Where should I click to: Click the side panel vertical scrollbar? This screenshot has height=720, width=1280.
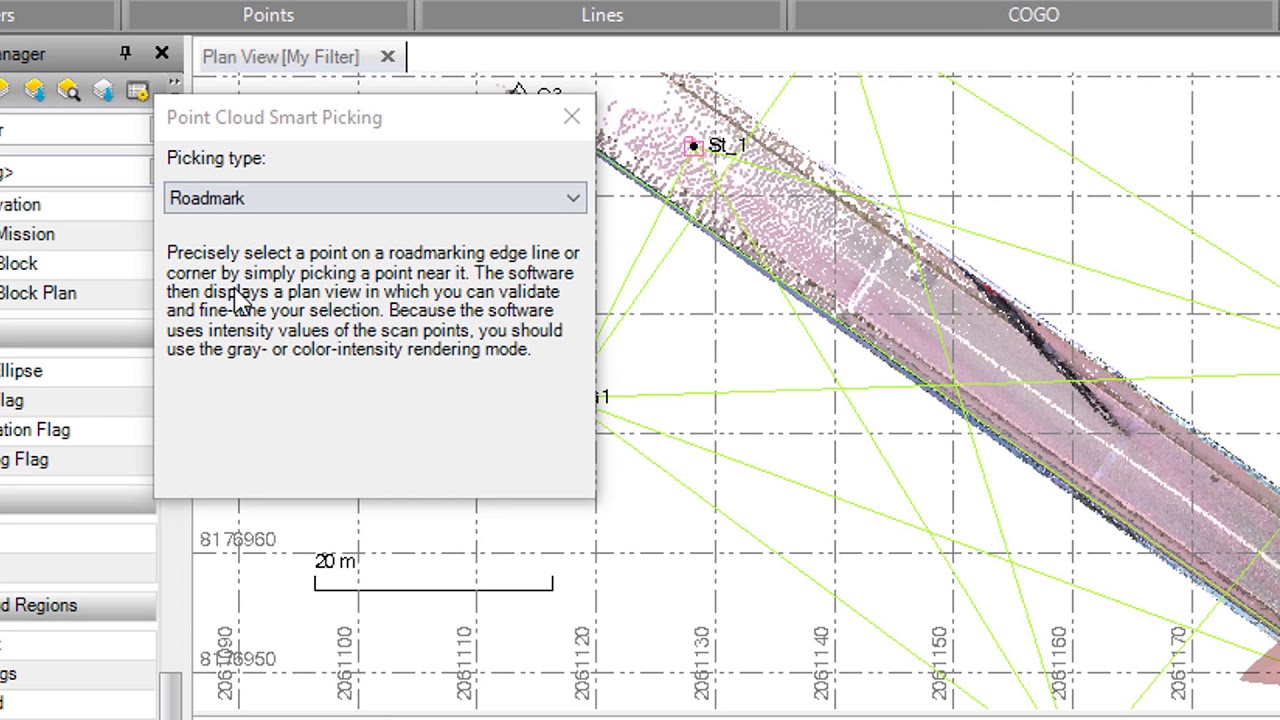[171, 695]
